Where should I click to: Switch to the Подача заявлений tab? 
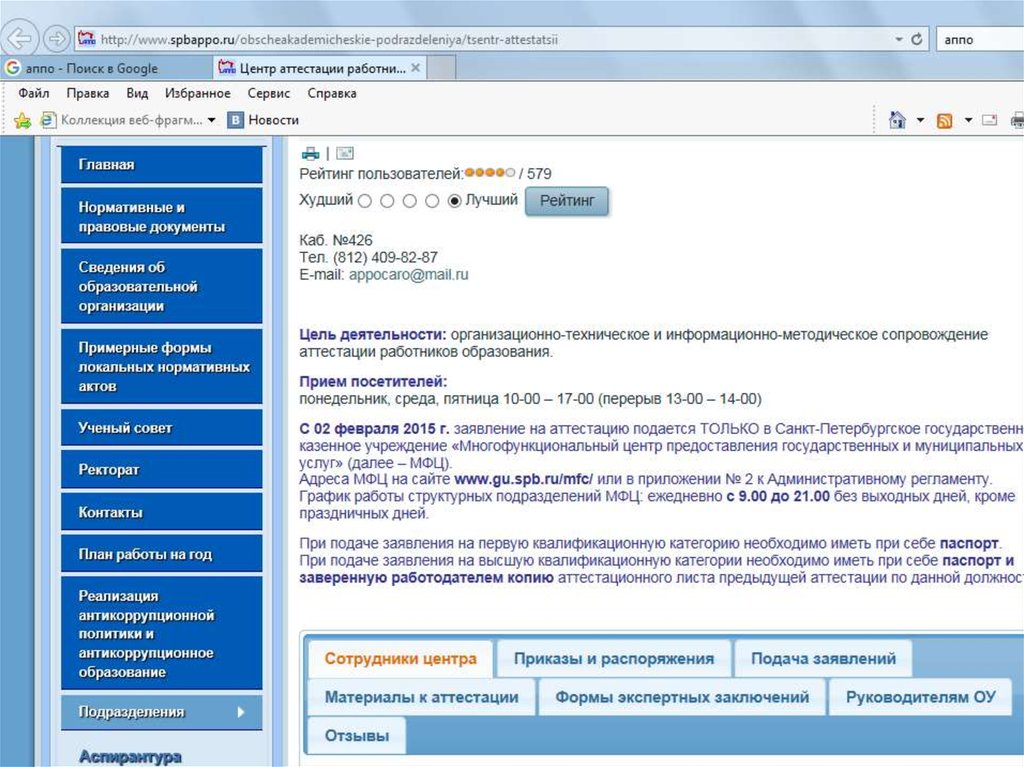tap(823, 659)
